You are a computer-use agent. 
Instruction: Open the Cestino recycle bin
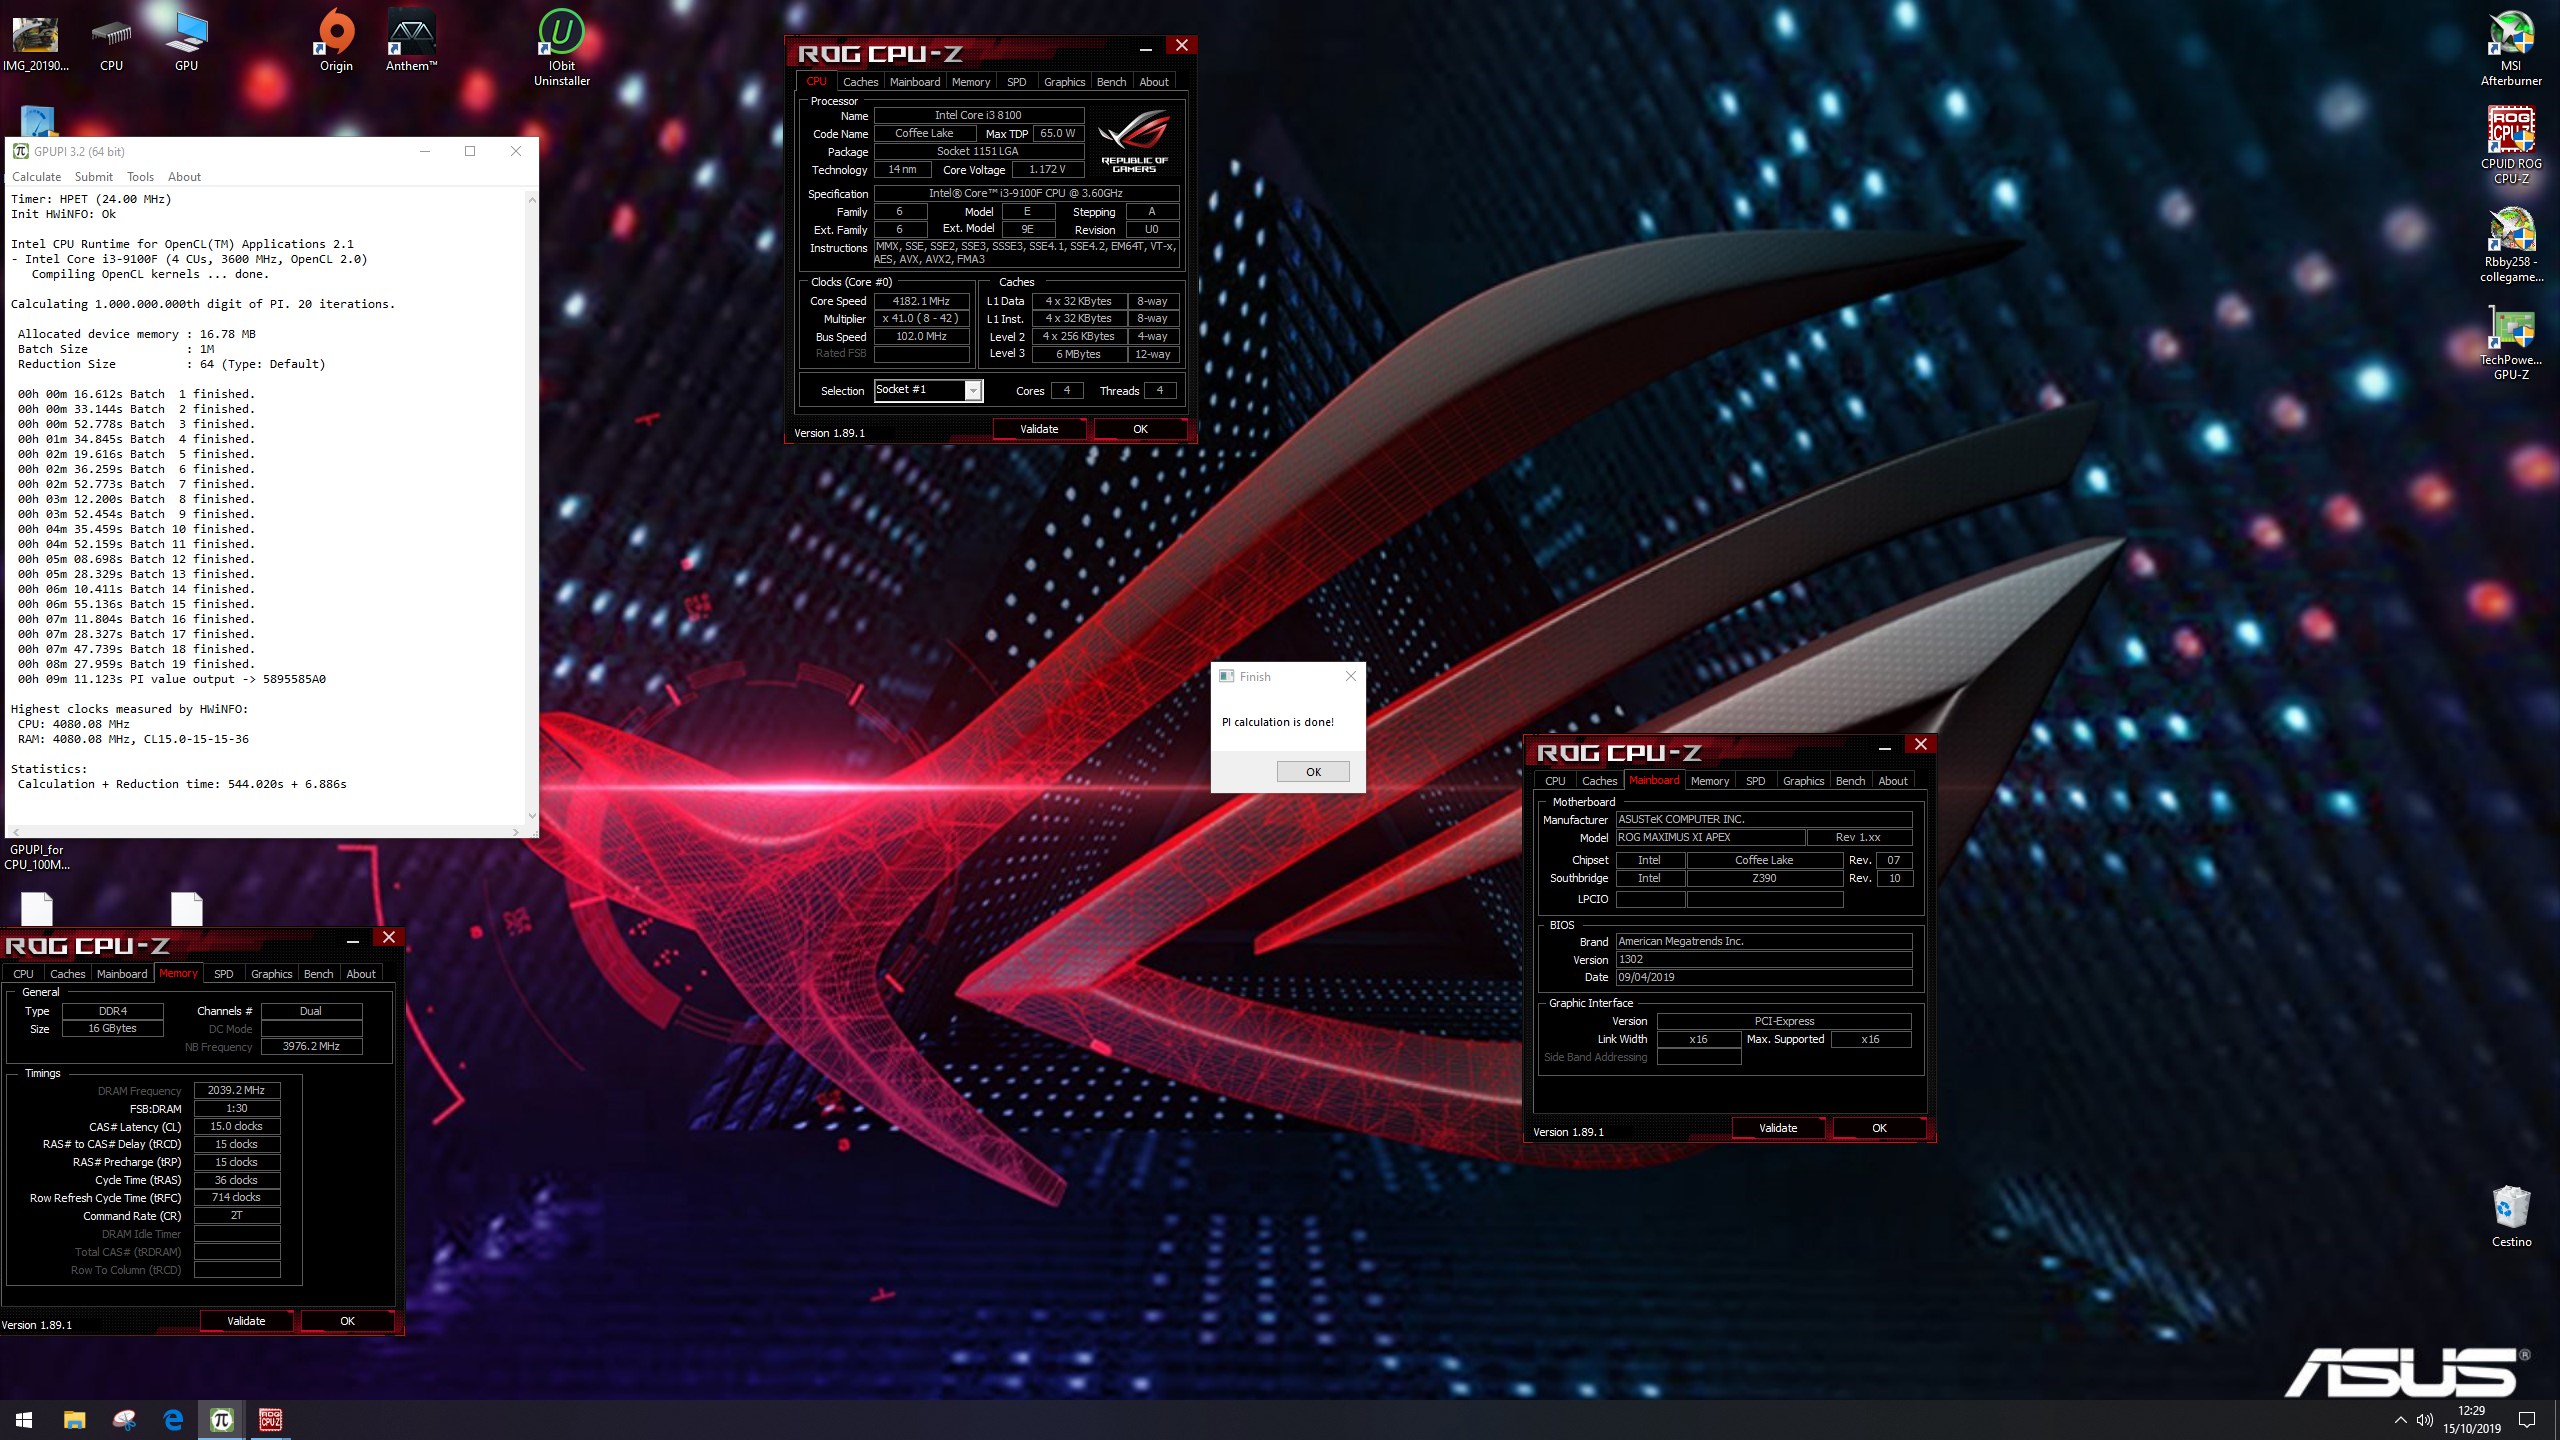2511,1216
